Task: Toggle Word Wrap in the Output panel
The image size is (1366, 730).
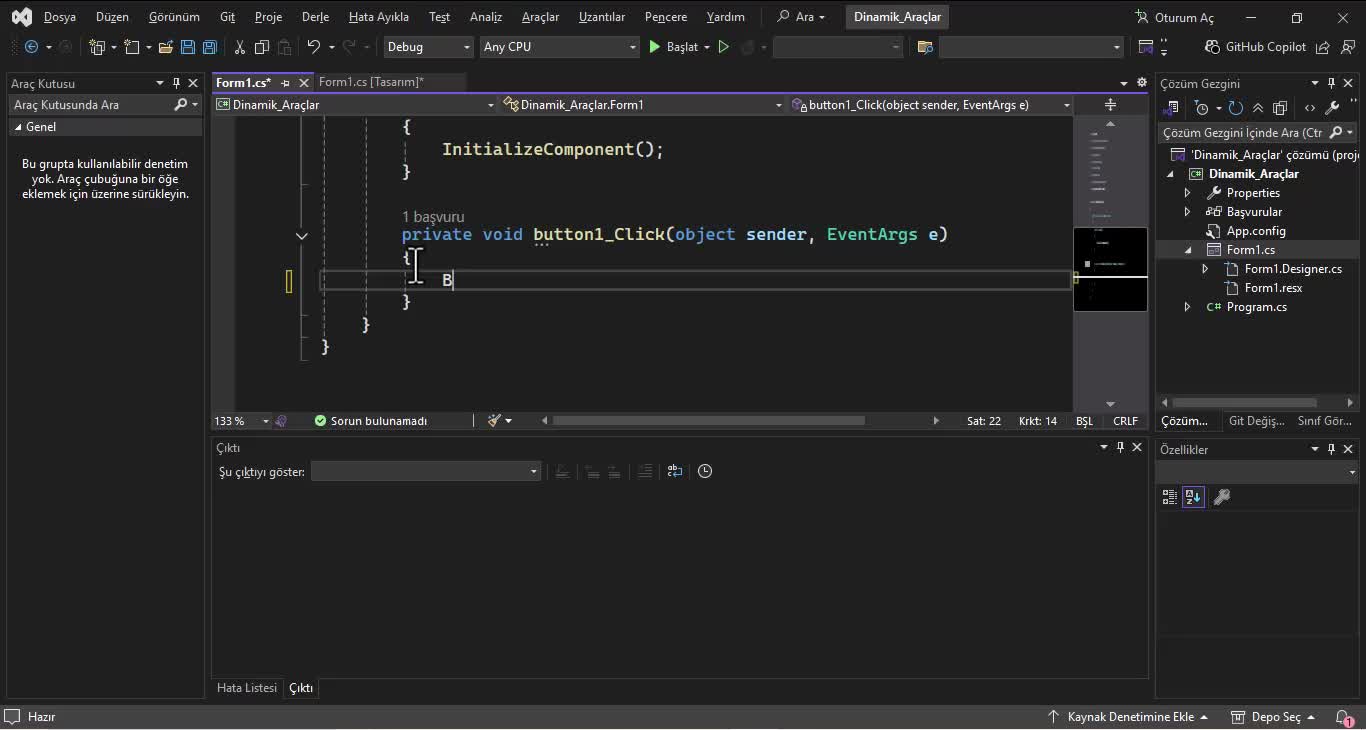Action: pos(675,471)
